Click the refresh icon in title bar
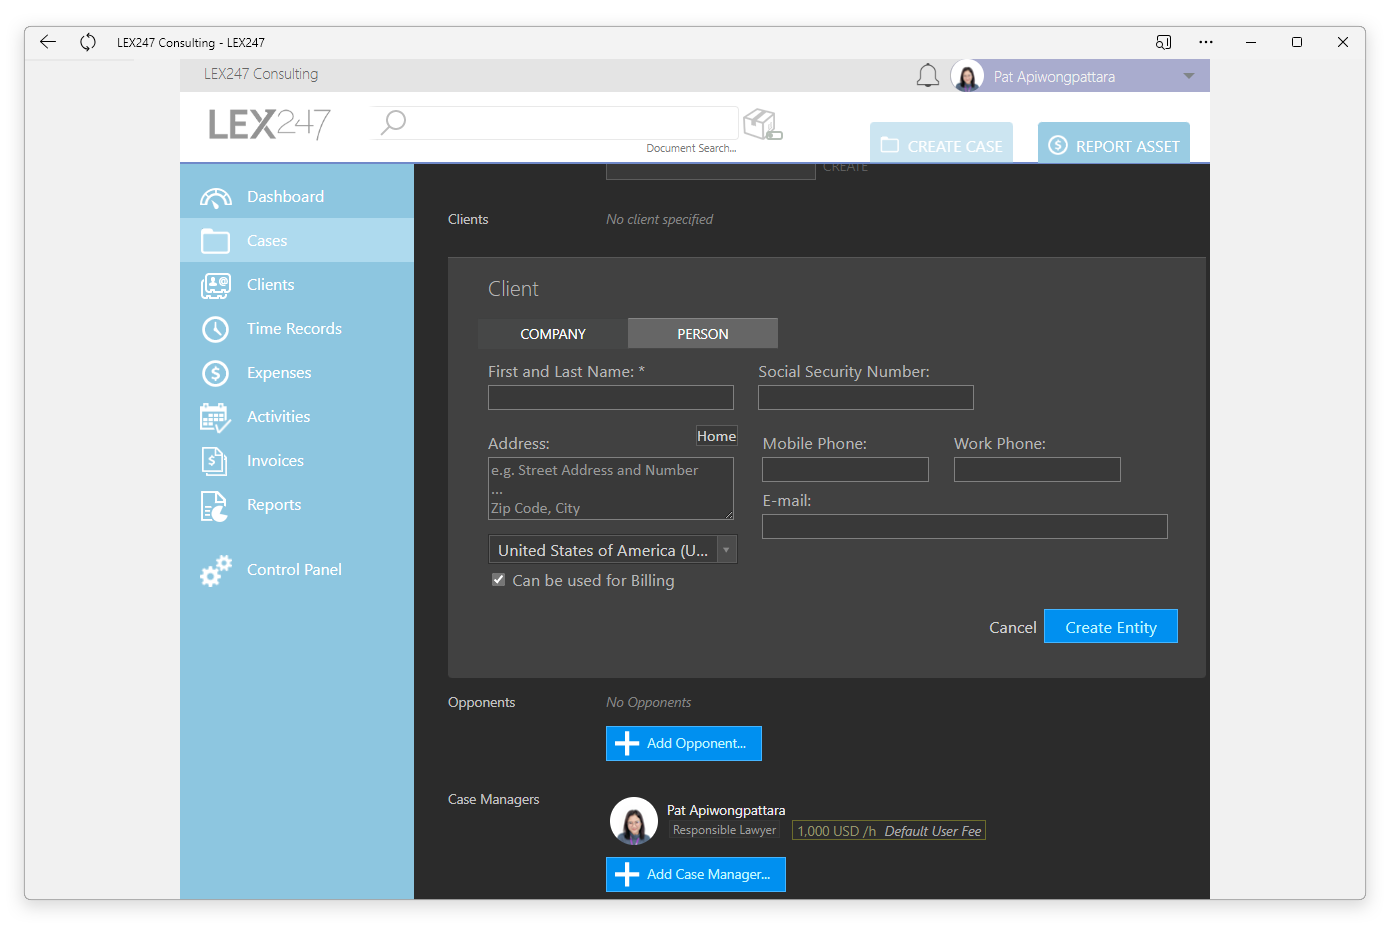Screen dimensions: 1390x925 [x=88, y=42]
